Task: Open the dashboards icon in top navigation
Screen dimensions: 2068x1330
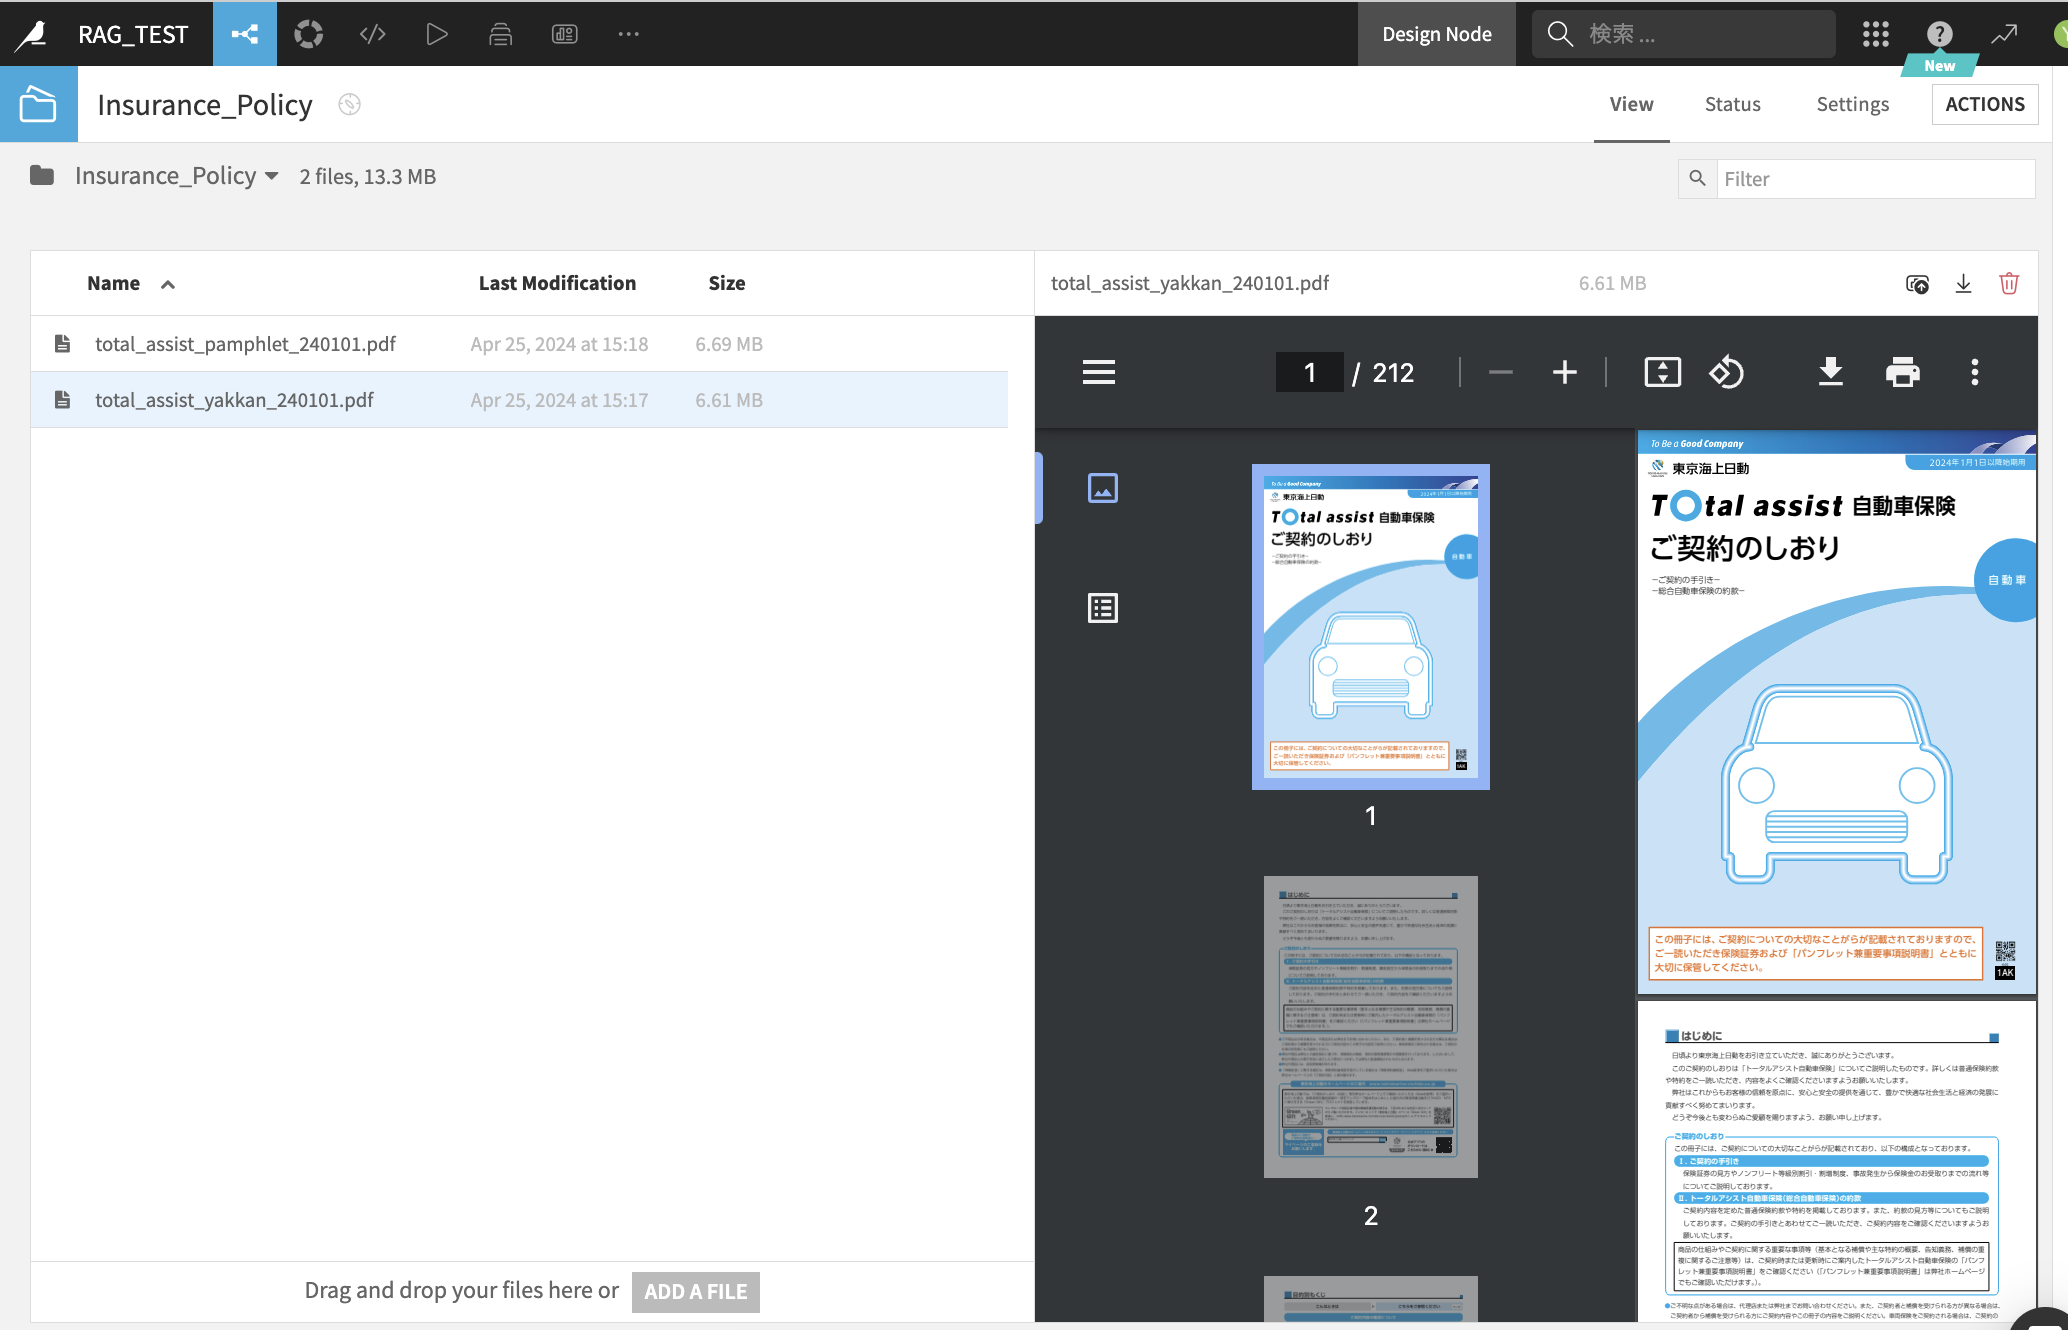Action: 564,34
